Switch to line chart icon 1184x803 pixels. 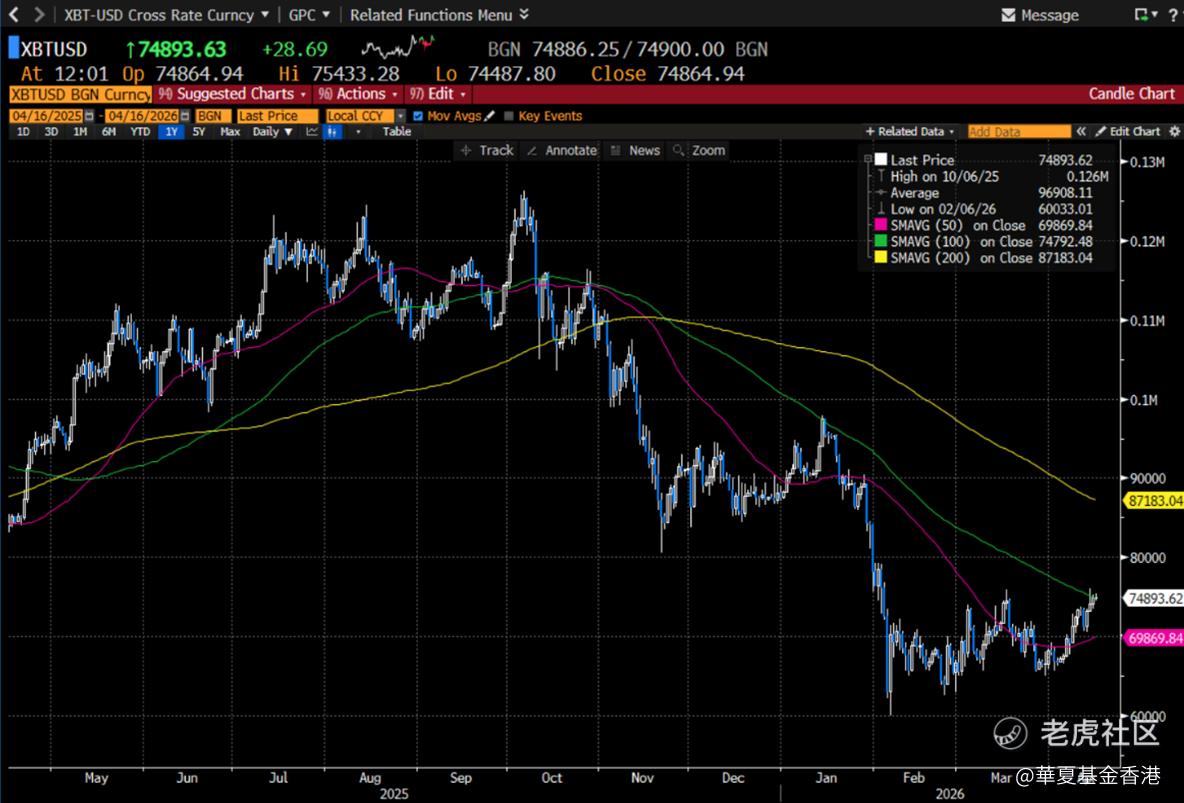click(x=312, y=131)
